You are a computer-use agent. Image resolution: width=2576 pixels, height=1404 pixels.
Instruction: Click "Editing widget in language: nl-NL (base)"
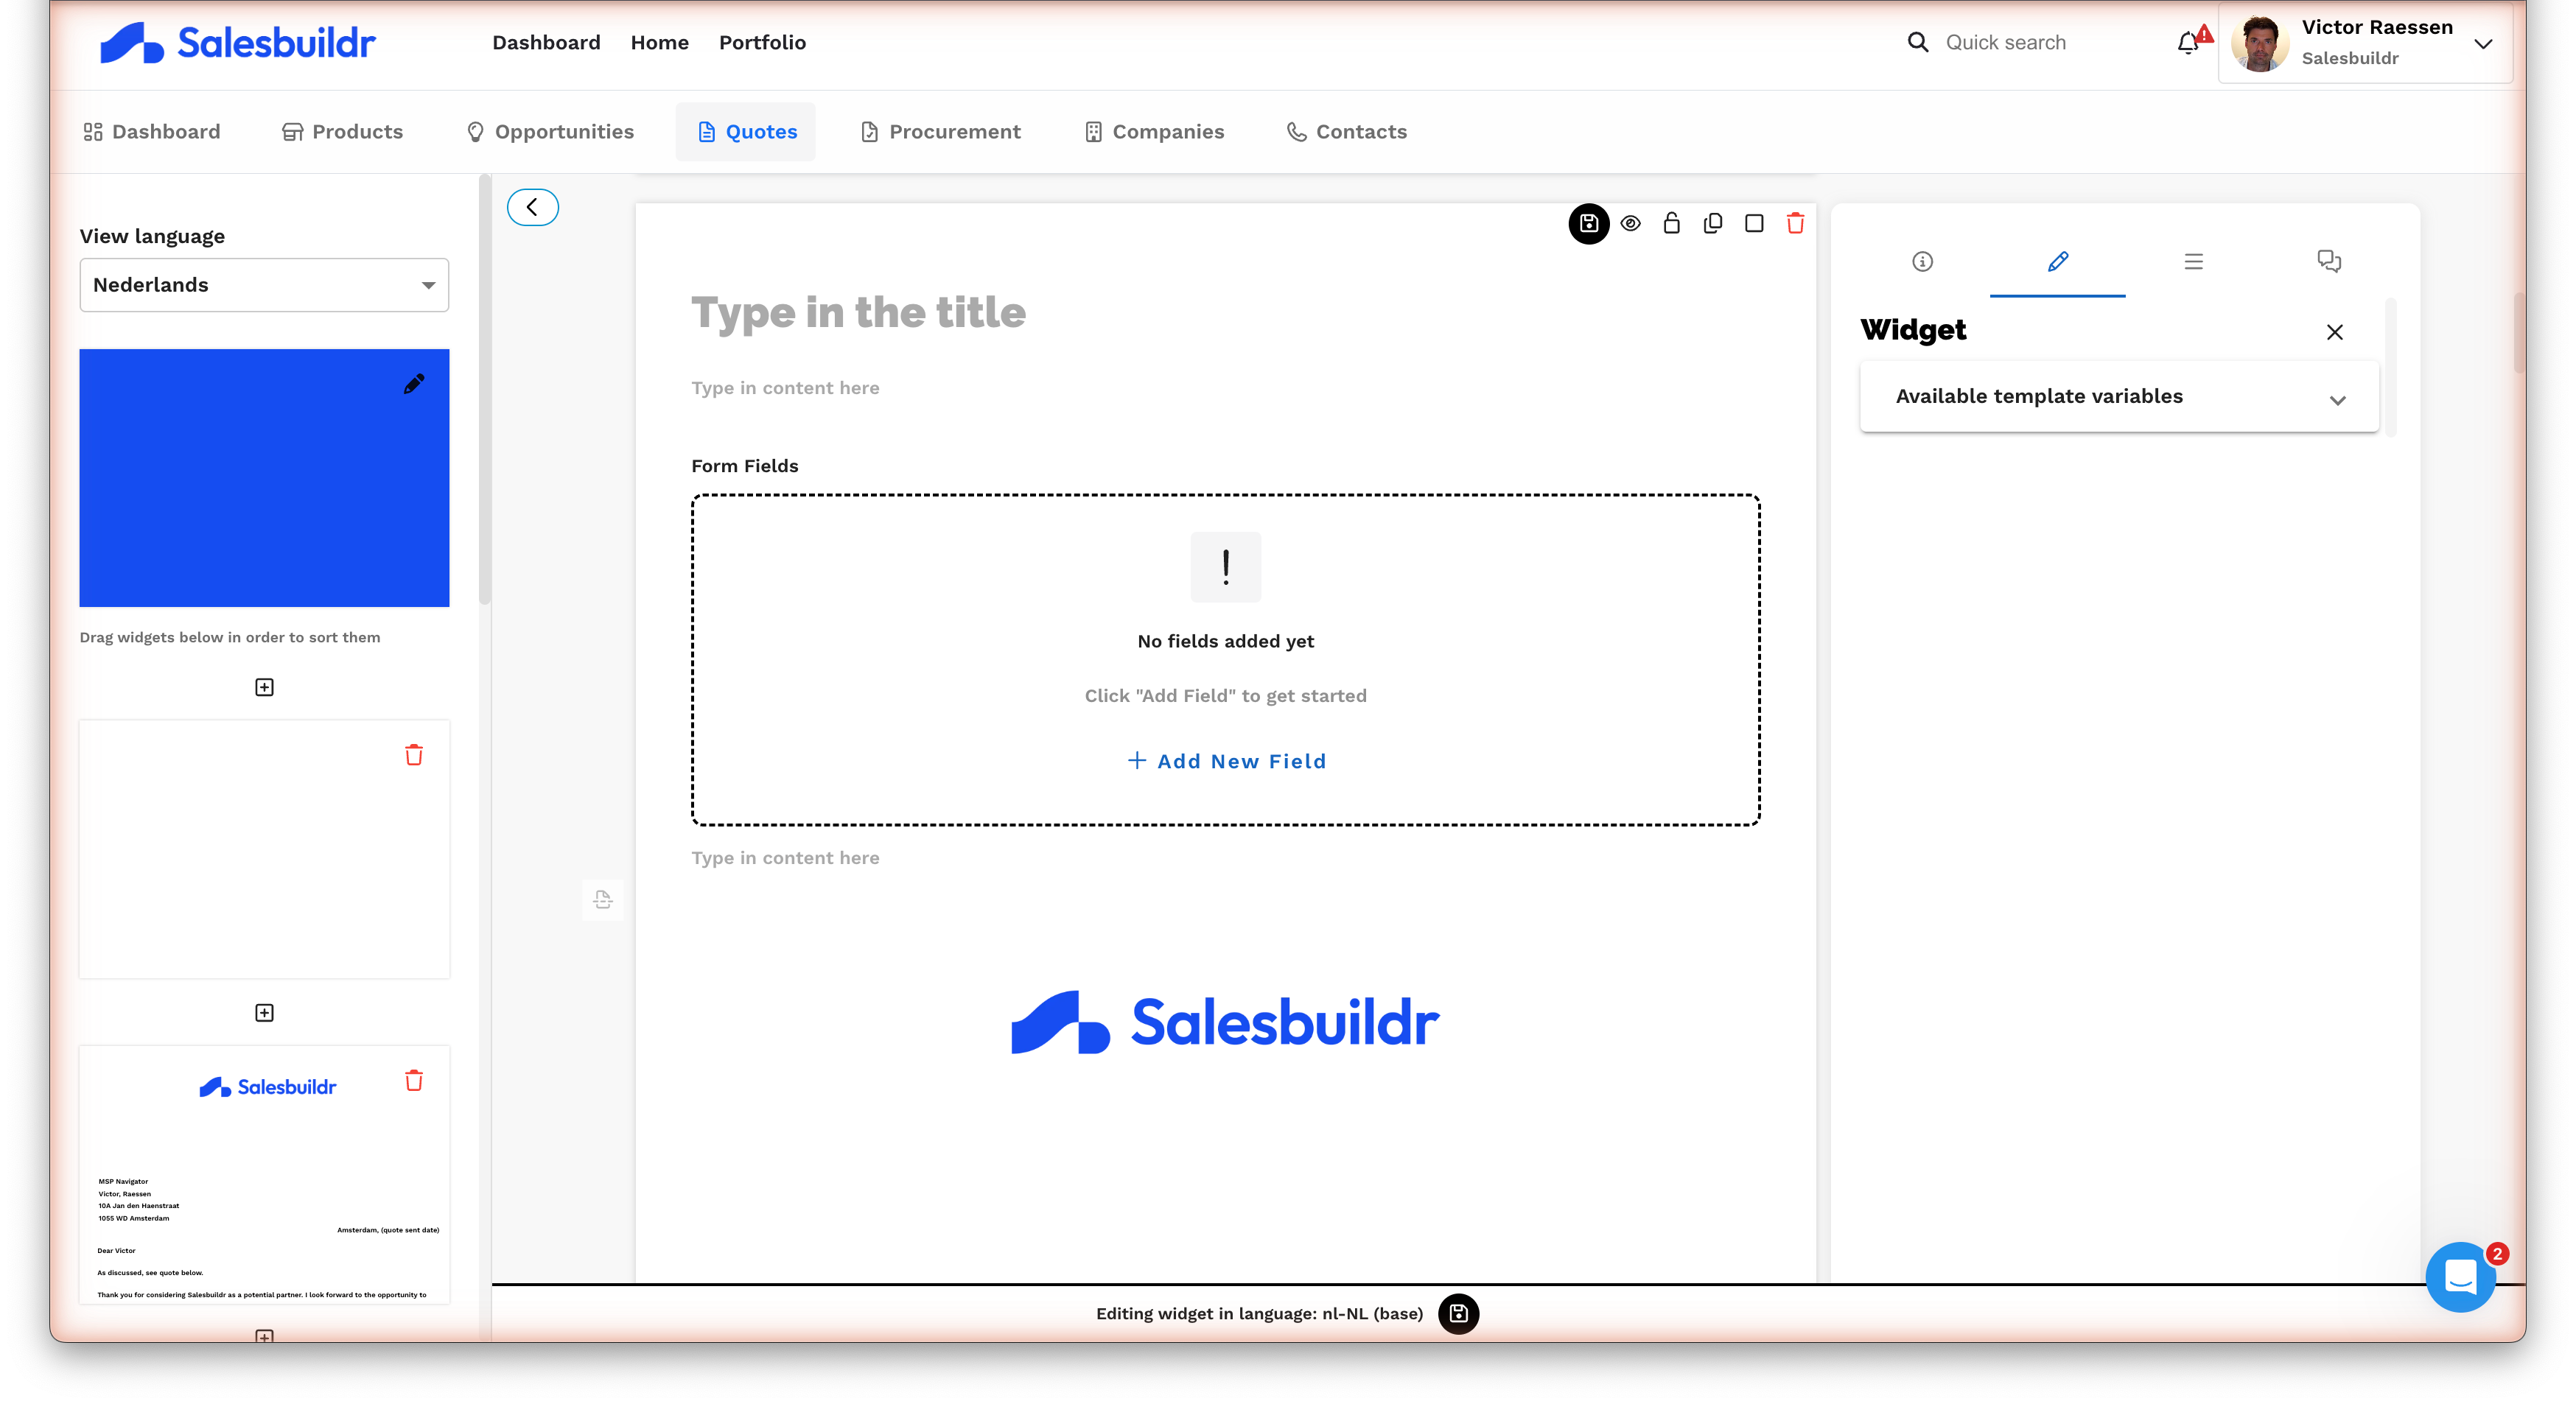point(1259,1313)
